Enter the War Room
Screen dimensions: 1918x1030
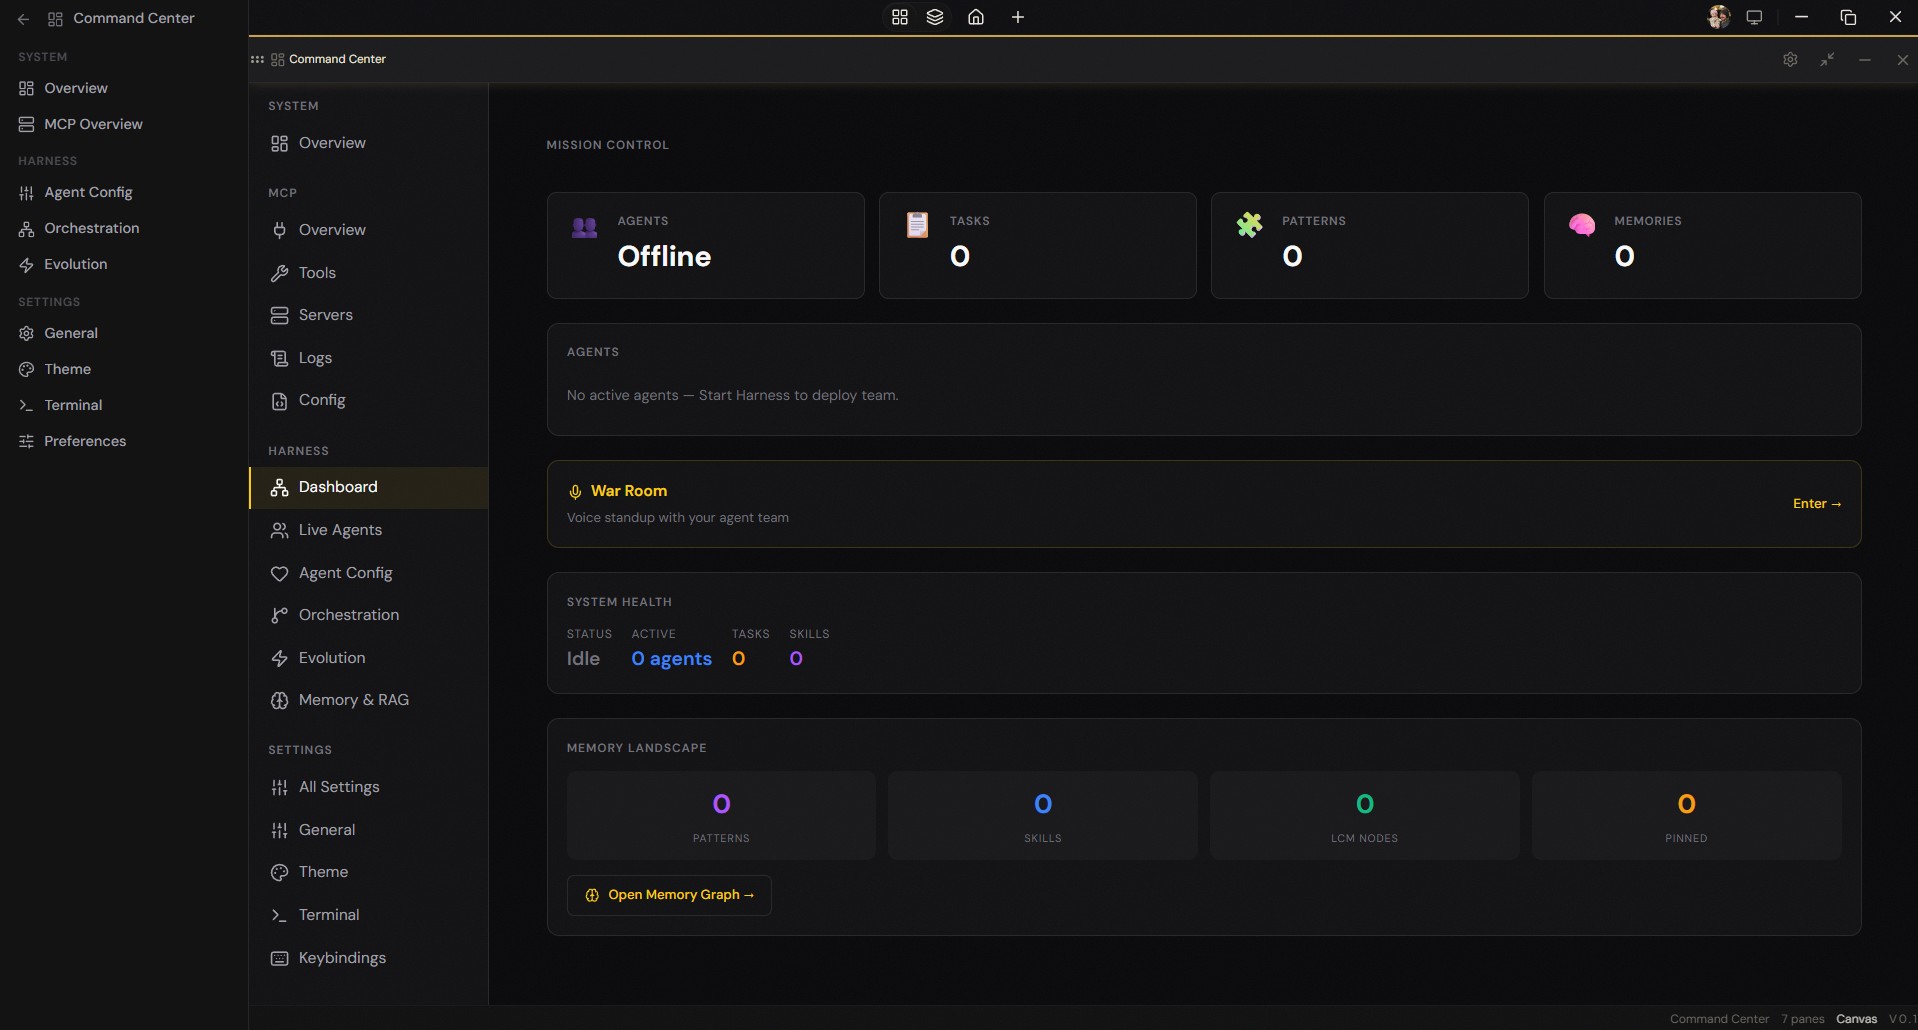[1816, 504]
